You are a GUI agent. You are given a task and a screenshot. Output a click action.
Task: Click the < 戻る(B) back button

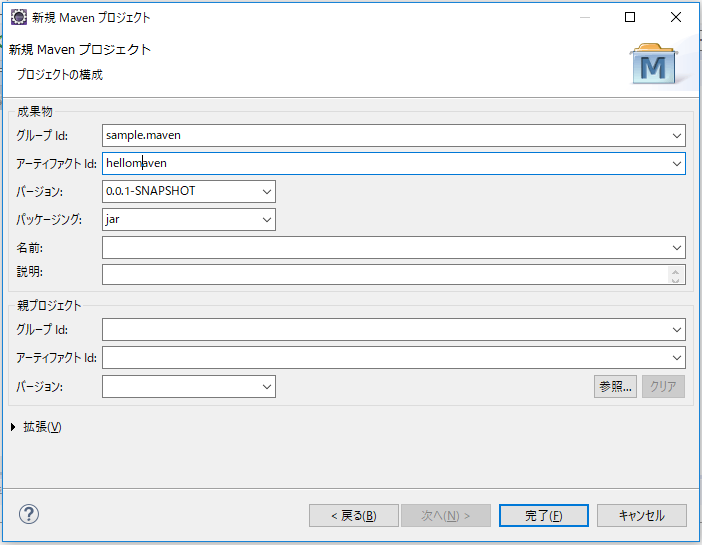coord(354,515)
